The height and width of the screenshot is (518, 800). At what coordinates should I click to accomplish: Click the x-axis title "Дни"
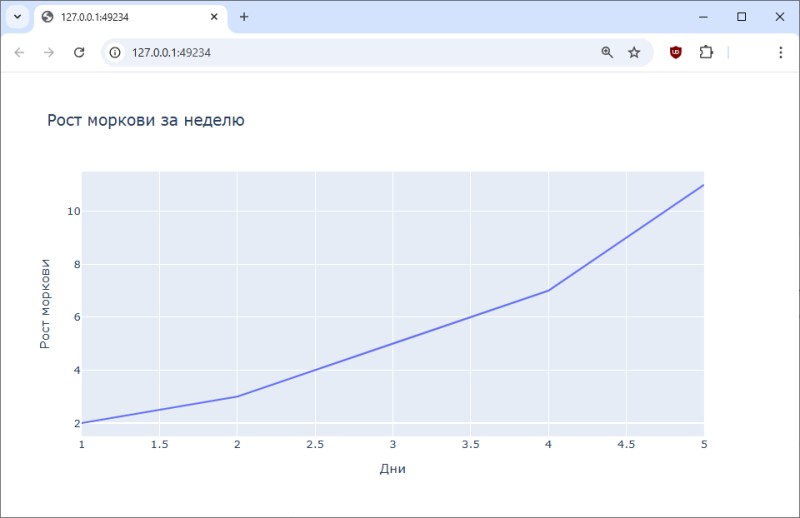392,469
